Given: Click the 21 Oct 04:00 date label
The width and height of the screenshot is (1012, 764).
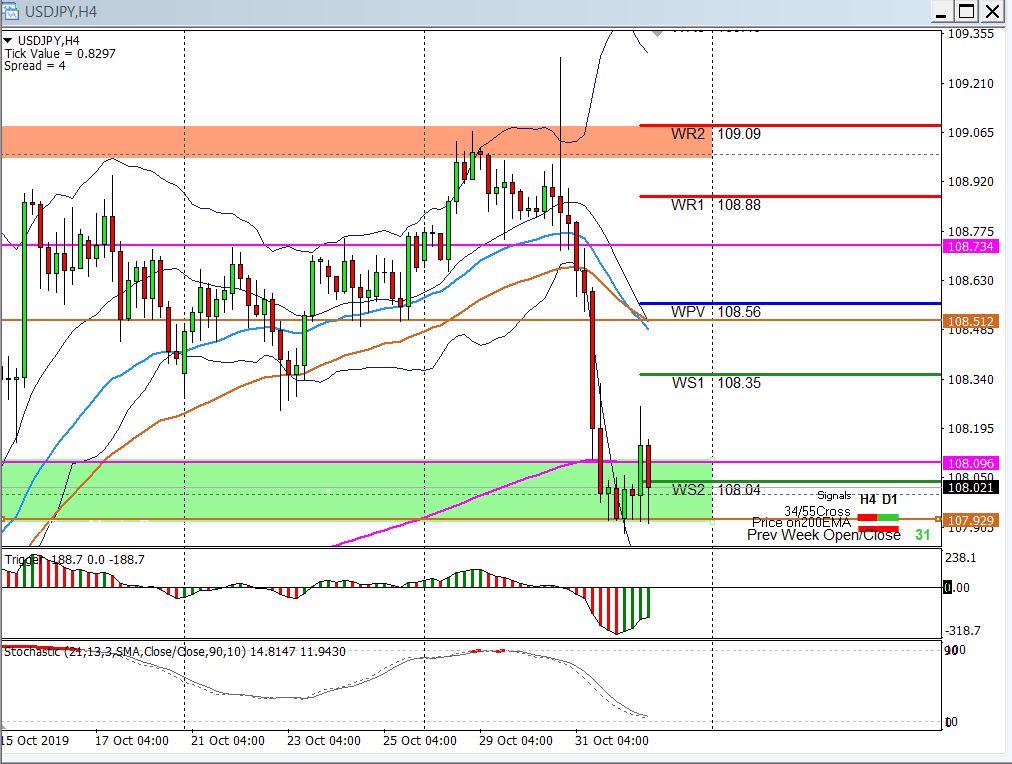Looking at the screenshot, I should coord(228,741).
